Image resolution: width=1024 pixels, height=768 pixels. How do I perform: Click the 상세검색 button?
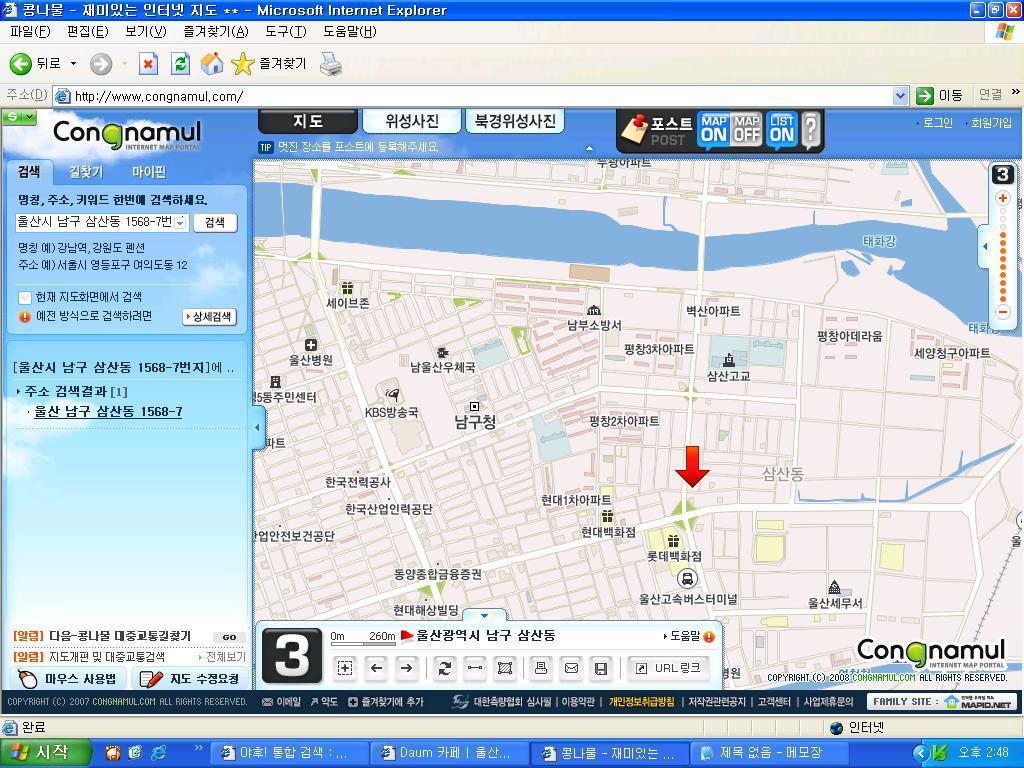coord(209,317)
